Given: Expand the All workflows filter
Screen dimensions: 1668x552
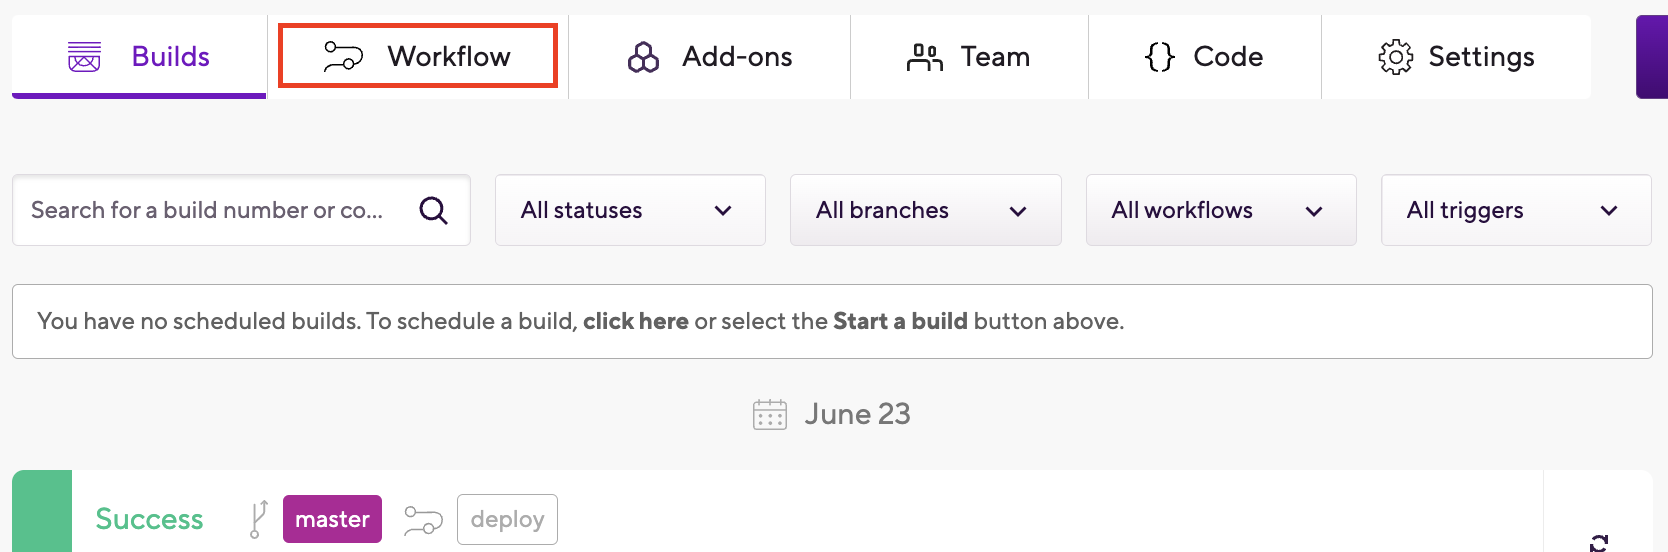Looking at the screenshot, I should click(x=1221, y=210).
